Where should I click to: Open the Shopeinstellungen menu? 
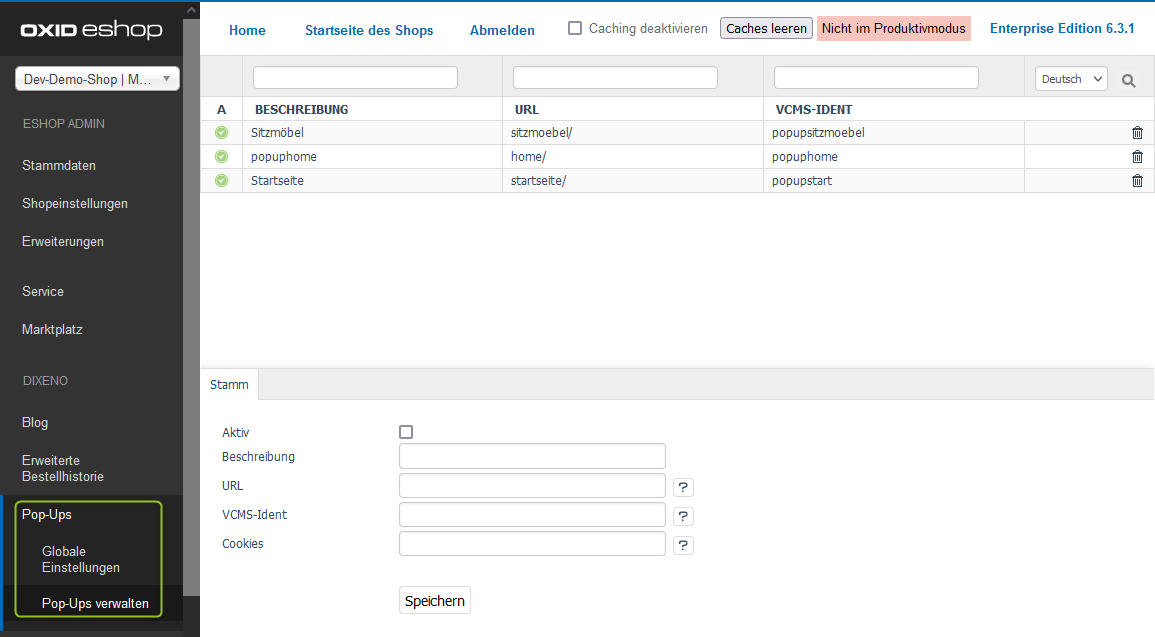click(x=75, y=203)
